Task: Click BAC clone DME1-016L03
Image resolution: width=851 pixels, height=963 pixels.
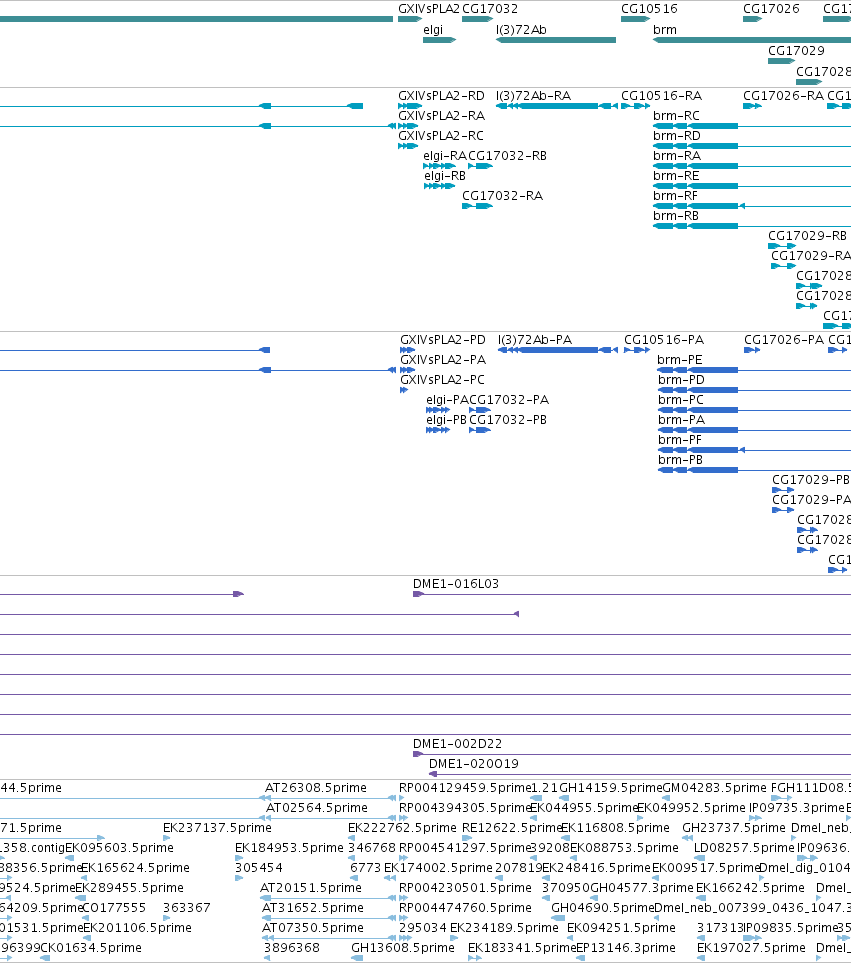Action: pos(456,584)
